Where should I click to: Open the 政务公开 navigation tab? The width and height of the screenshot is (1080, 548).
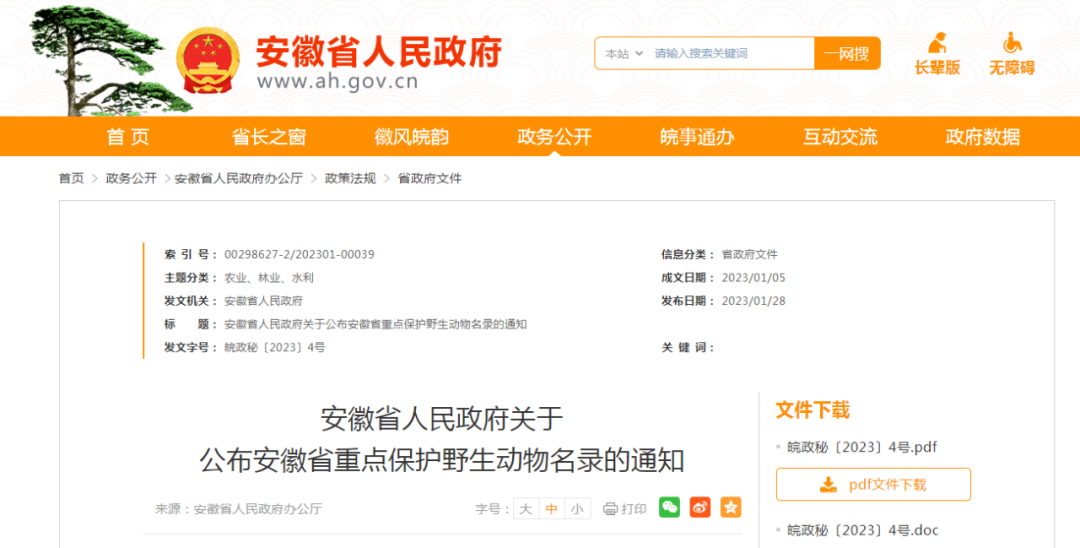click(554, 136)
